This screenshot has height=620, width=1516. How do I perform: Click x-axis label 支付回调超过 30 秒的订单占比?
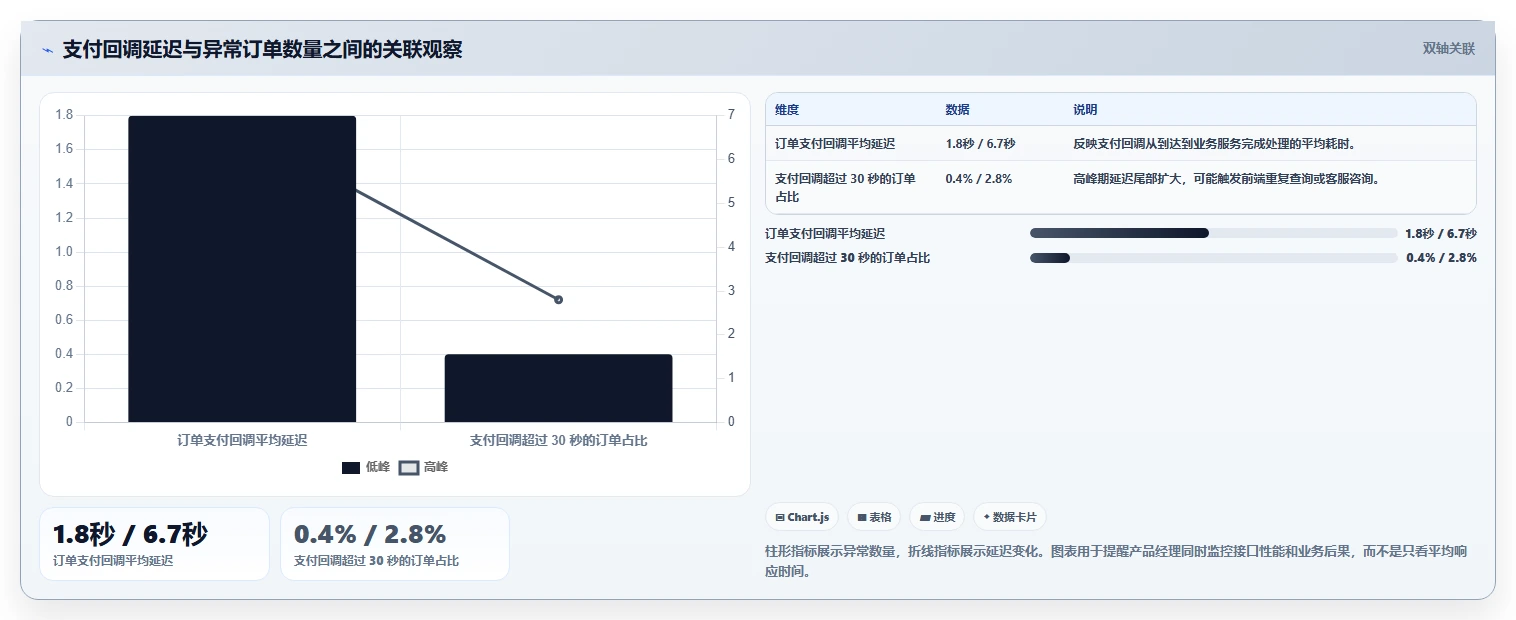[x=559, y=440]
